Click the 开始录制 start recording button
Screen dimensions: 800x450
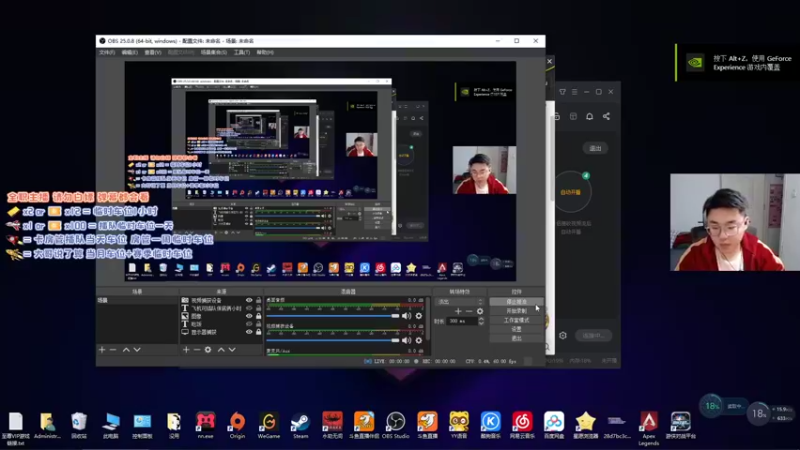click(516, 311)
